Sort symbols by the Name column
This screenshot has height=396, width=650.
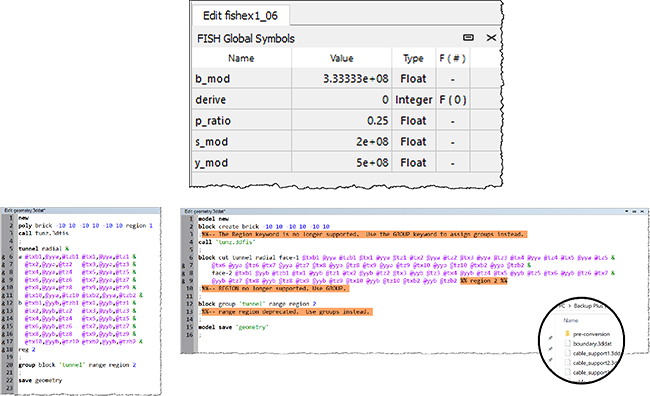pyautogui.click(x=241, y=58)
